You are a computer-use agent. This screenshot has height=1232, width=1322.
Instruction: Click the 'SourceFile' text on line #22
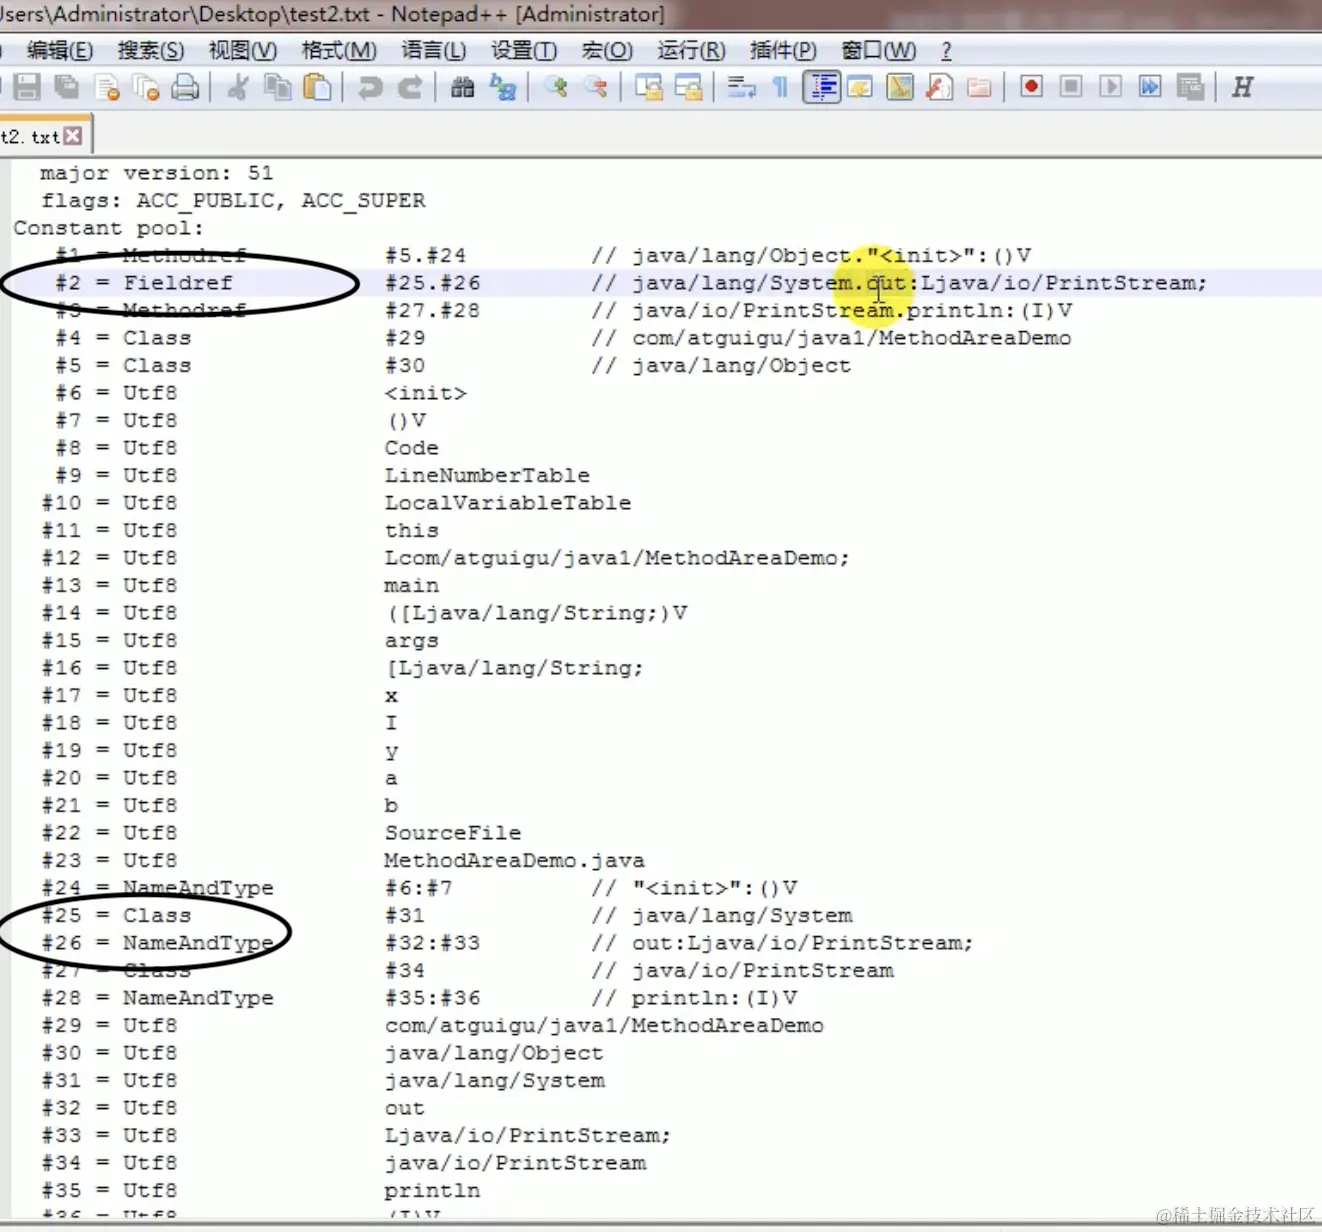[453, 833]
